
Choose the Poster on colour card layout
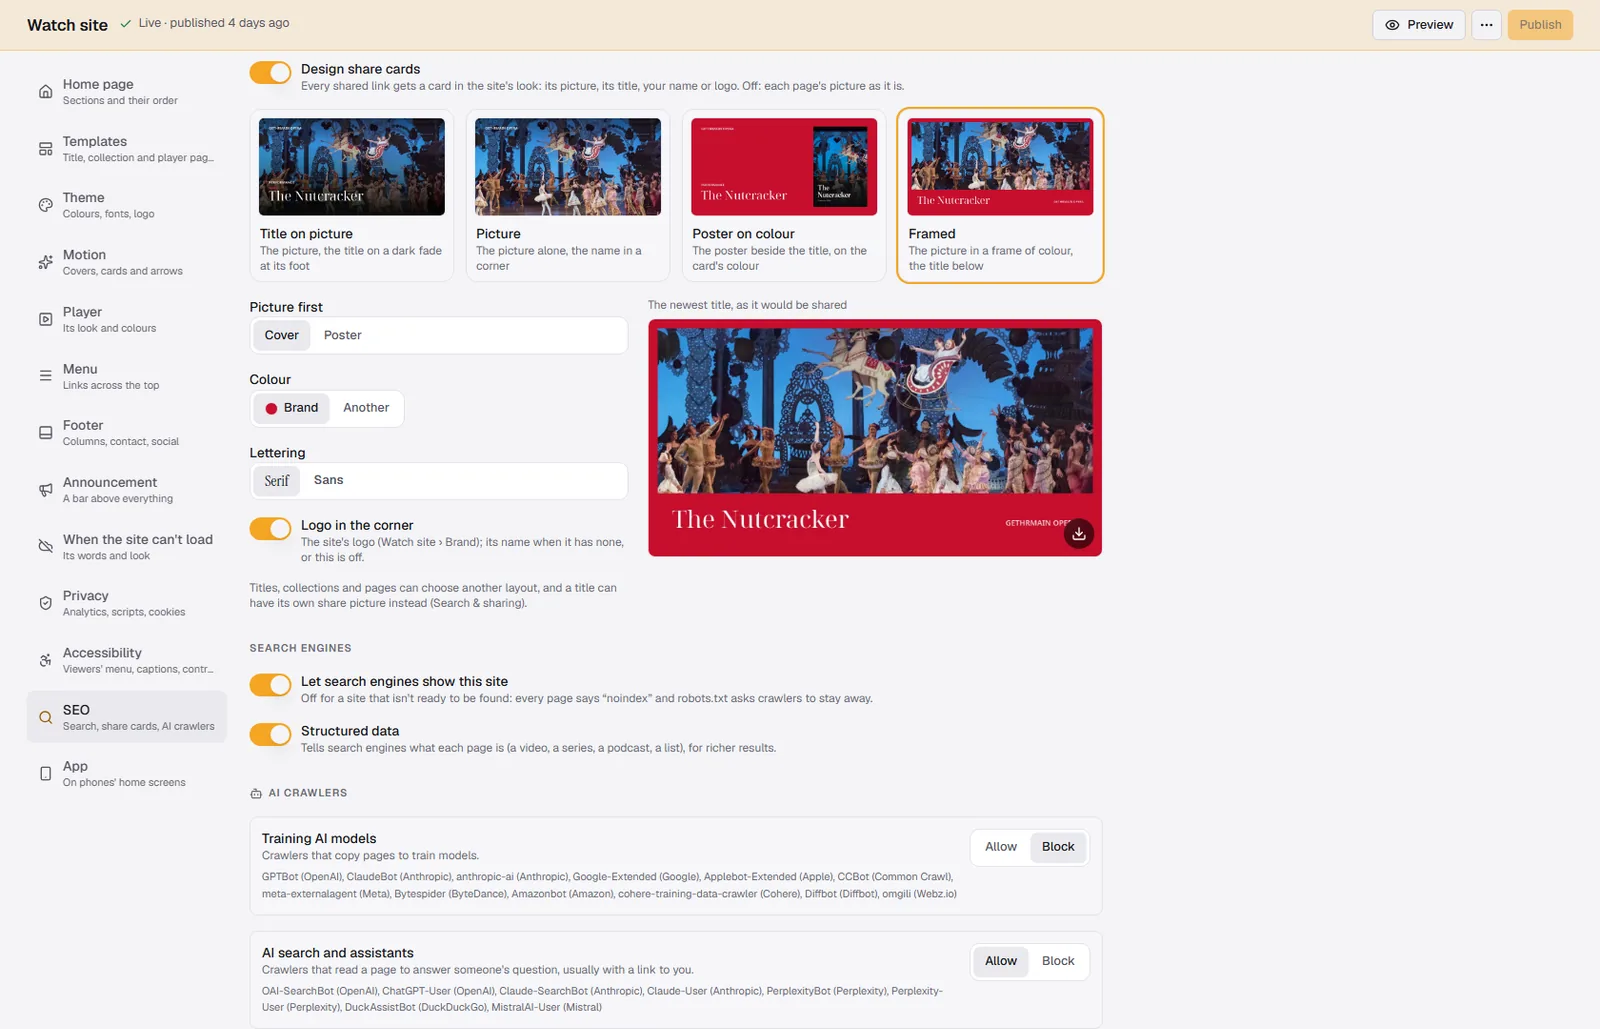click(x=783, y=196)
